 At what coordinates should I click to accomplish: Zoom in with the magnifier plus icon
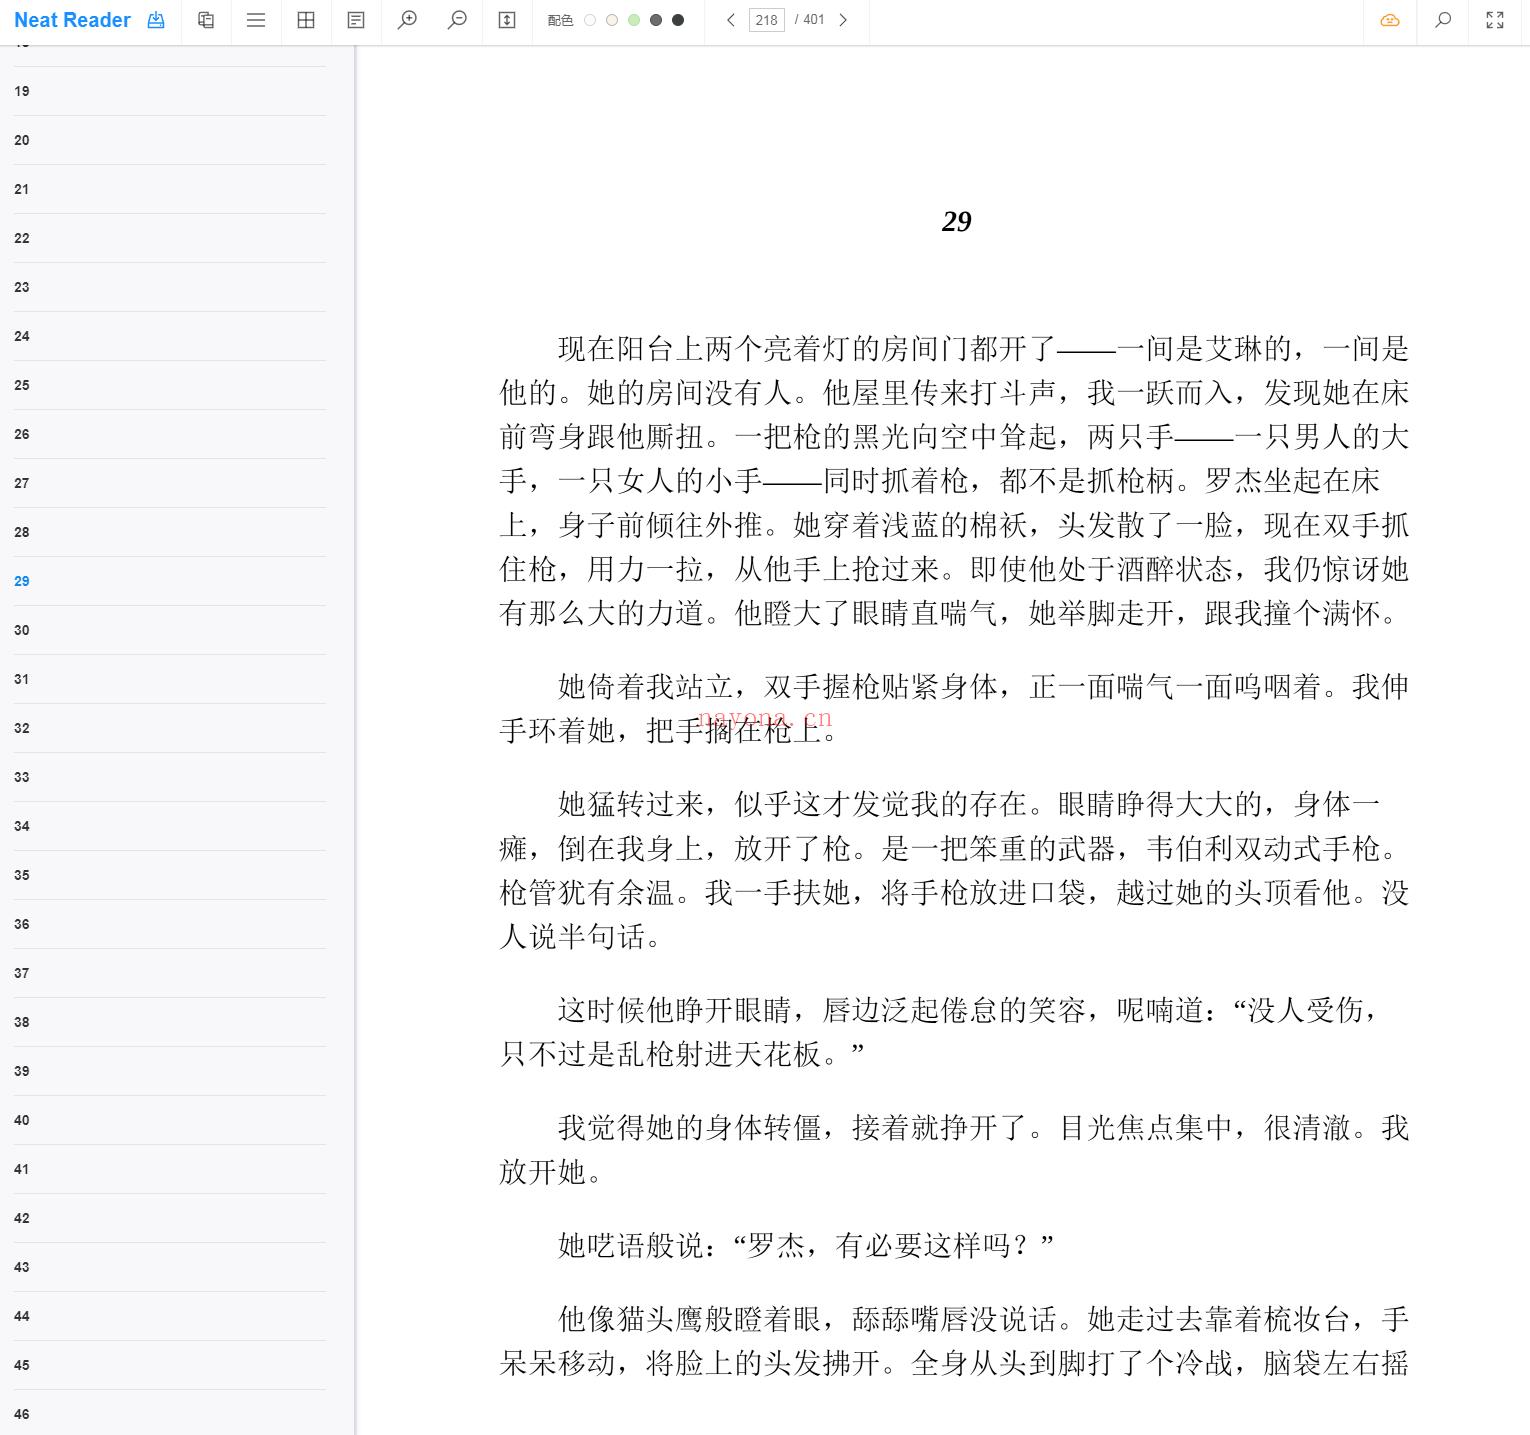(x=407, y=20)
